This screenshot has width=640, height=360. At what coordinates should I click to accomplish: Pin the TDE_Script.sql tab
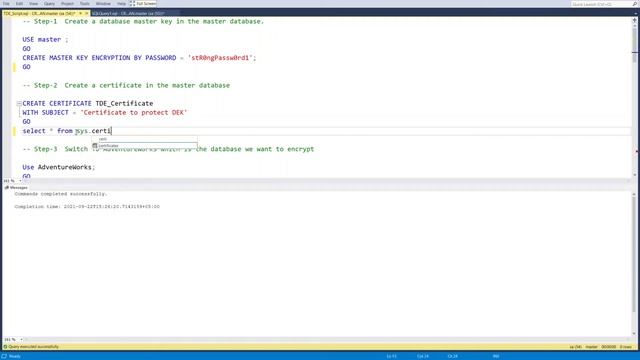click(80, 13)
